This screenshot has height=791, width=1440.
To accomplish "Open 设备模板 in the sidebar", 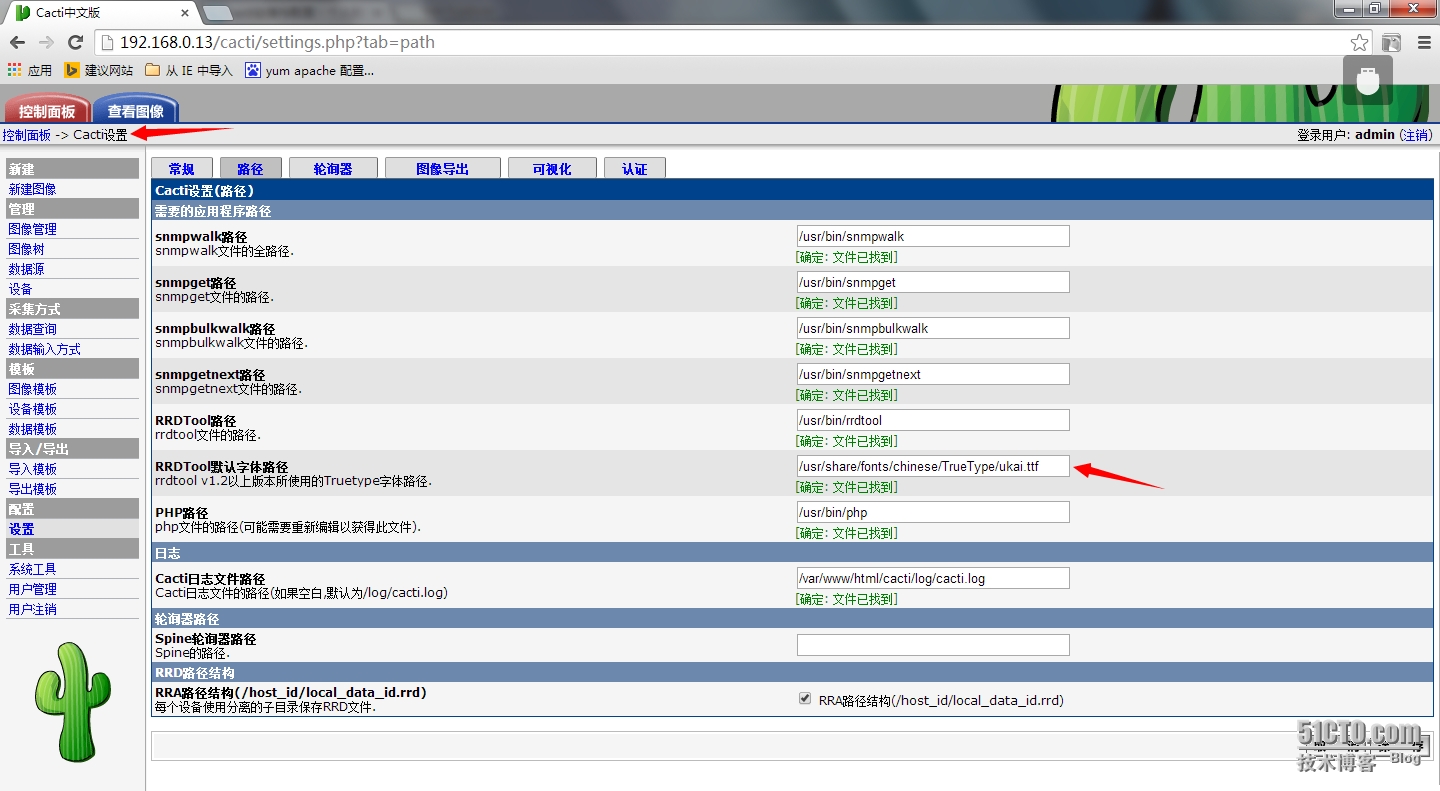I will click(33, 409).
